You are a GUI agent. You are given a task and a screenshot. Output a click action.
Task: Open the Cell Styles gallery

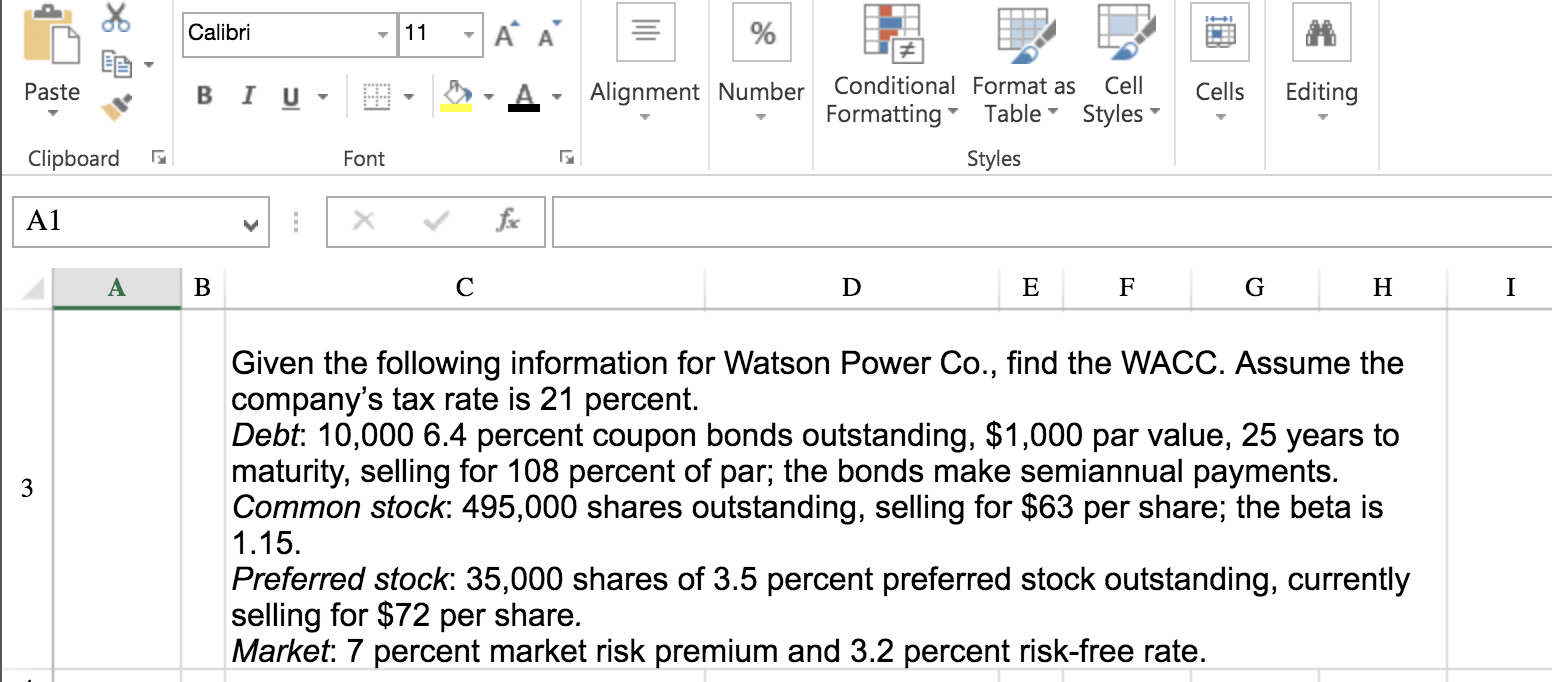1121,65
